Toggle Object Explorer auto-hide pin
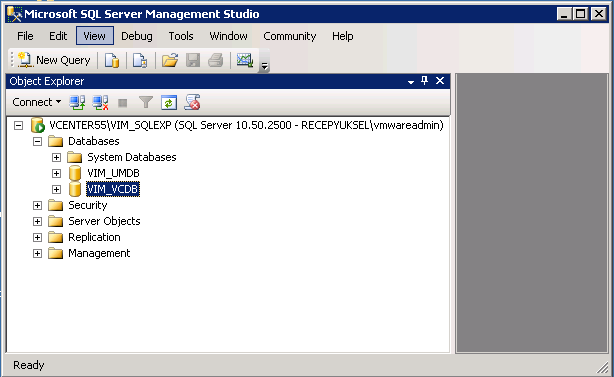This screenshot has width=614, height=377. (424, 81)
